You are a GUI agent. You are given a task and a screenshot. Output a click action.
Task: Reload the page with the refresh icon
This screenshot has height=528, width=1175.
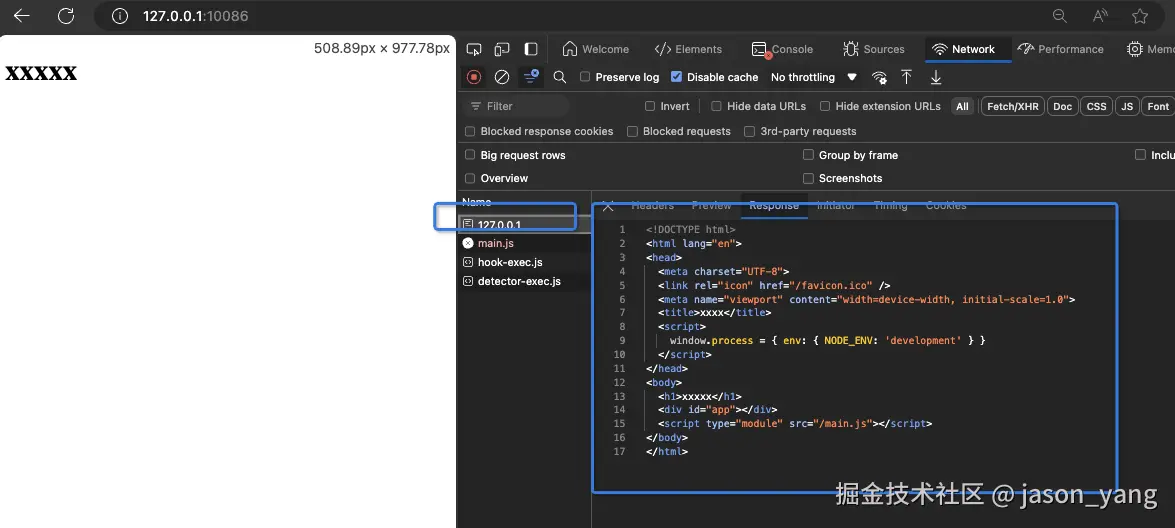pyautogui.click(x=66, y=16)
